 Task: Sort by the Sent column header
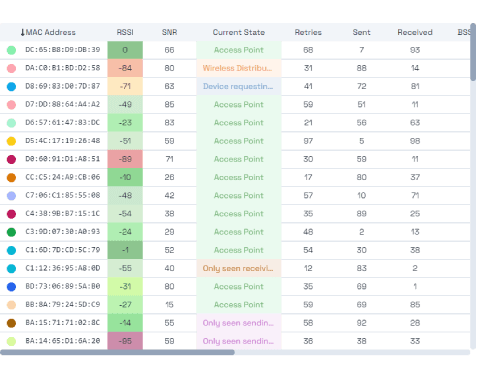361,32
